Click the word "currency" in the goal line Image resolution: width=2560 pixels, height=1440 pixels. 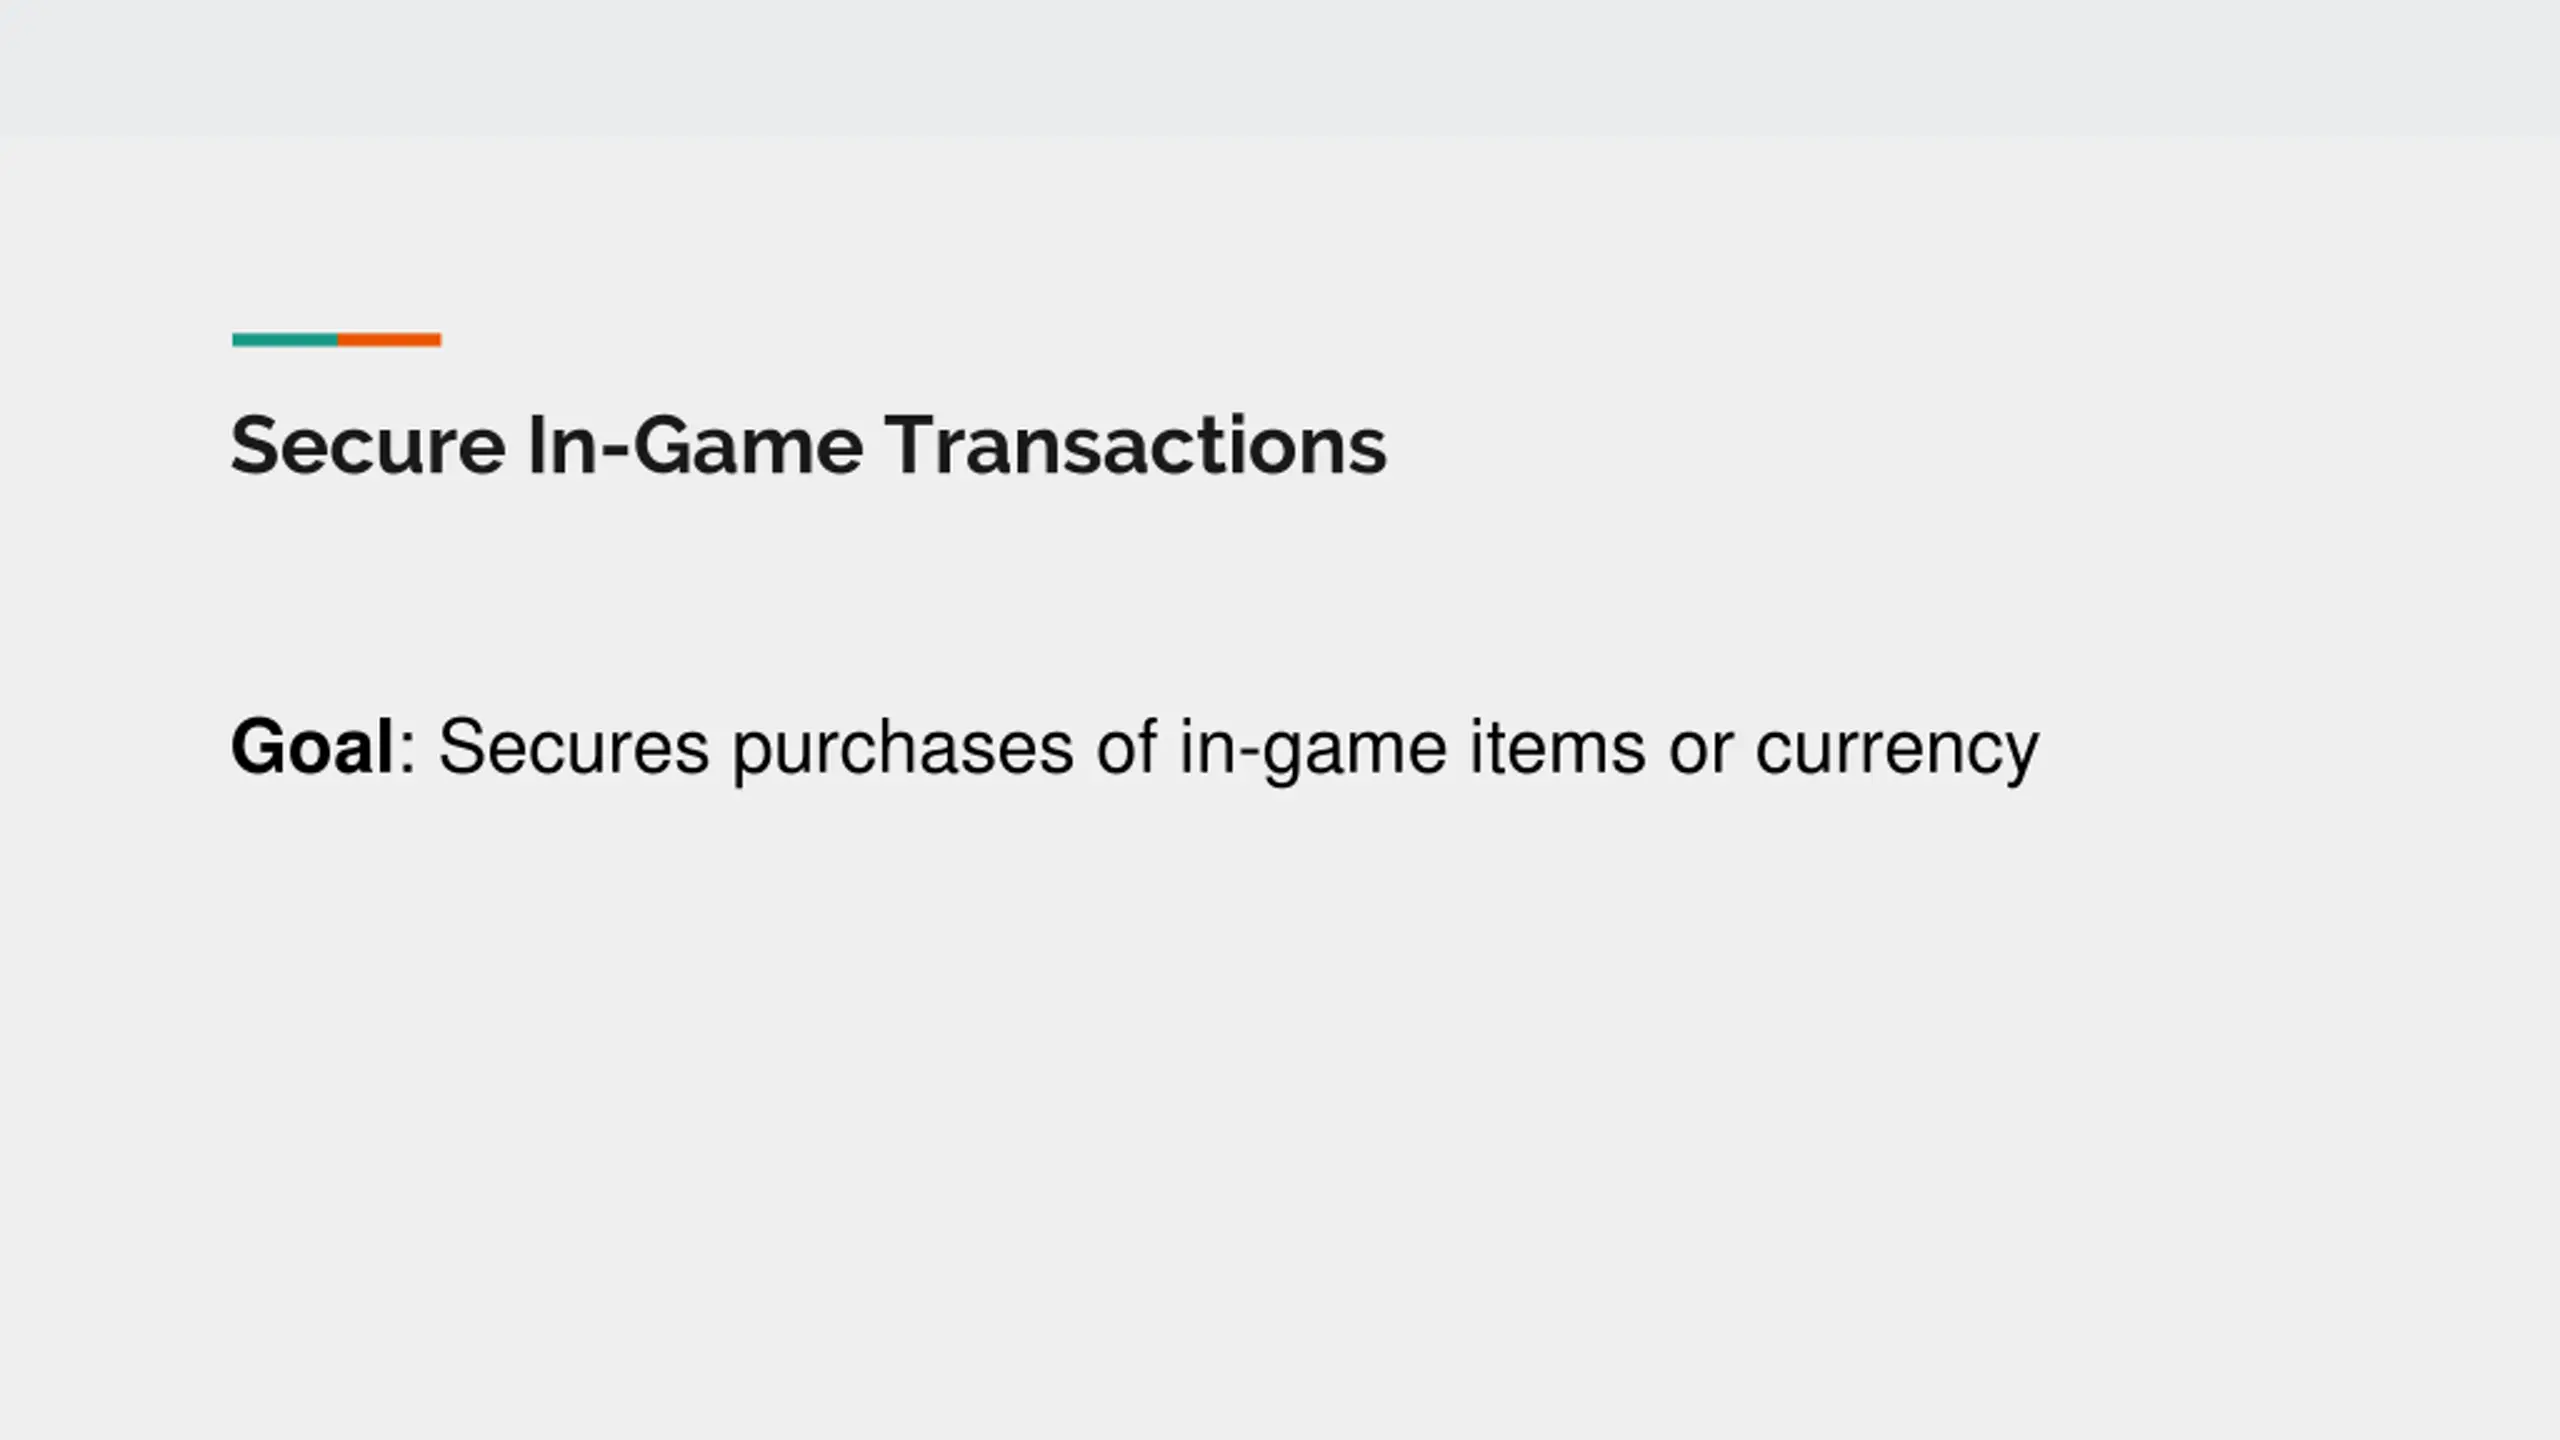pos(1897,748)
